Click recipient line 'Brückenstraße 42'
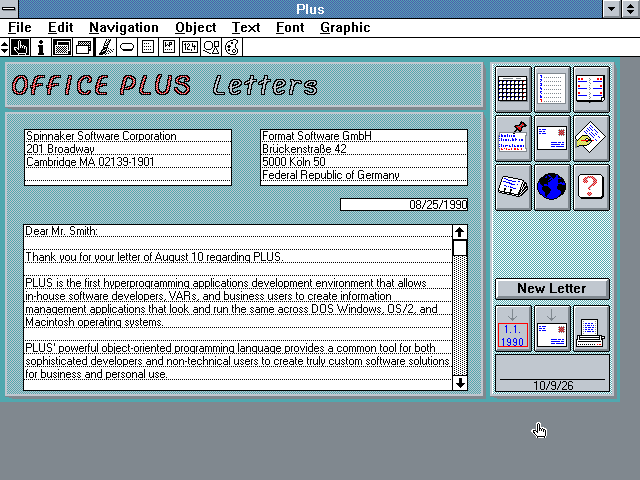The image size is (640, 480). 304,149
